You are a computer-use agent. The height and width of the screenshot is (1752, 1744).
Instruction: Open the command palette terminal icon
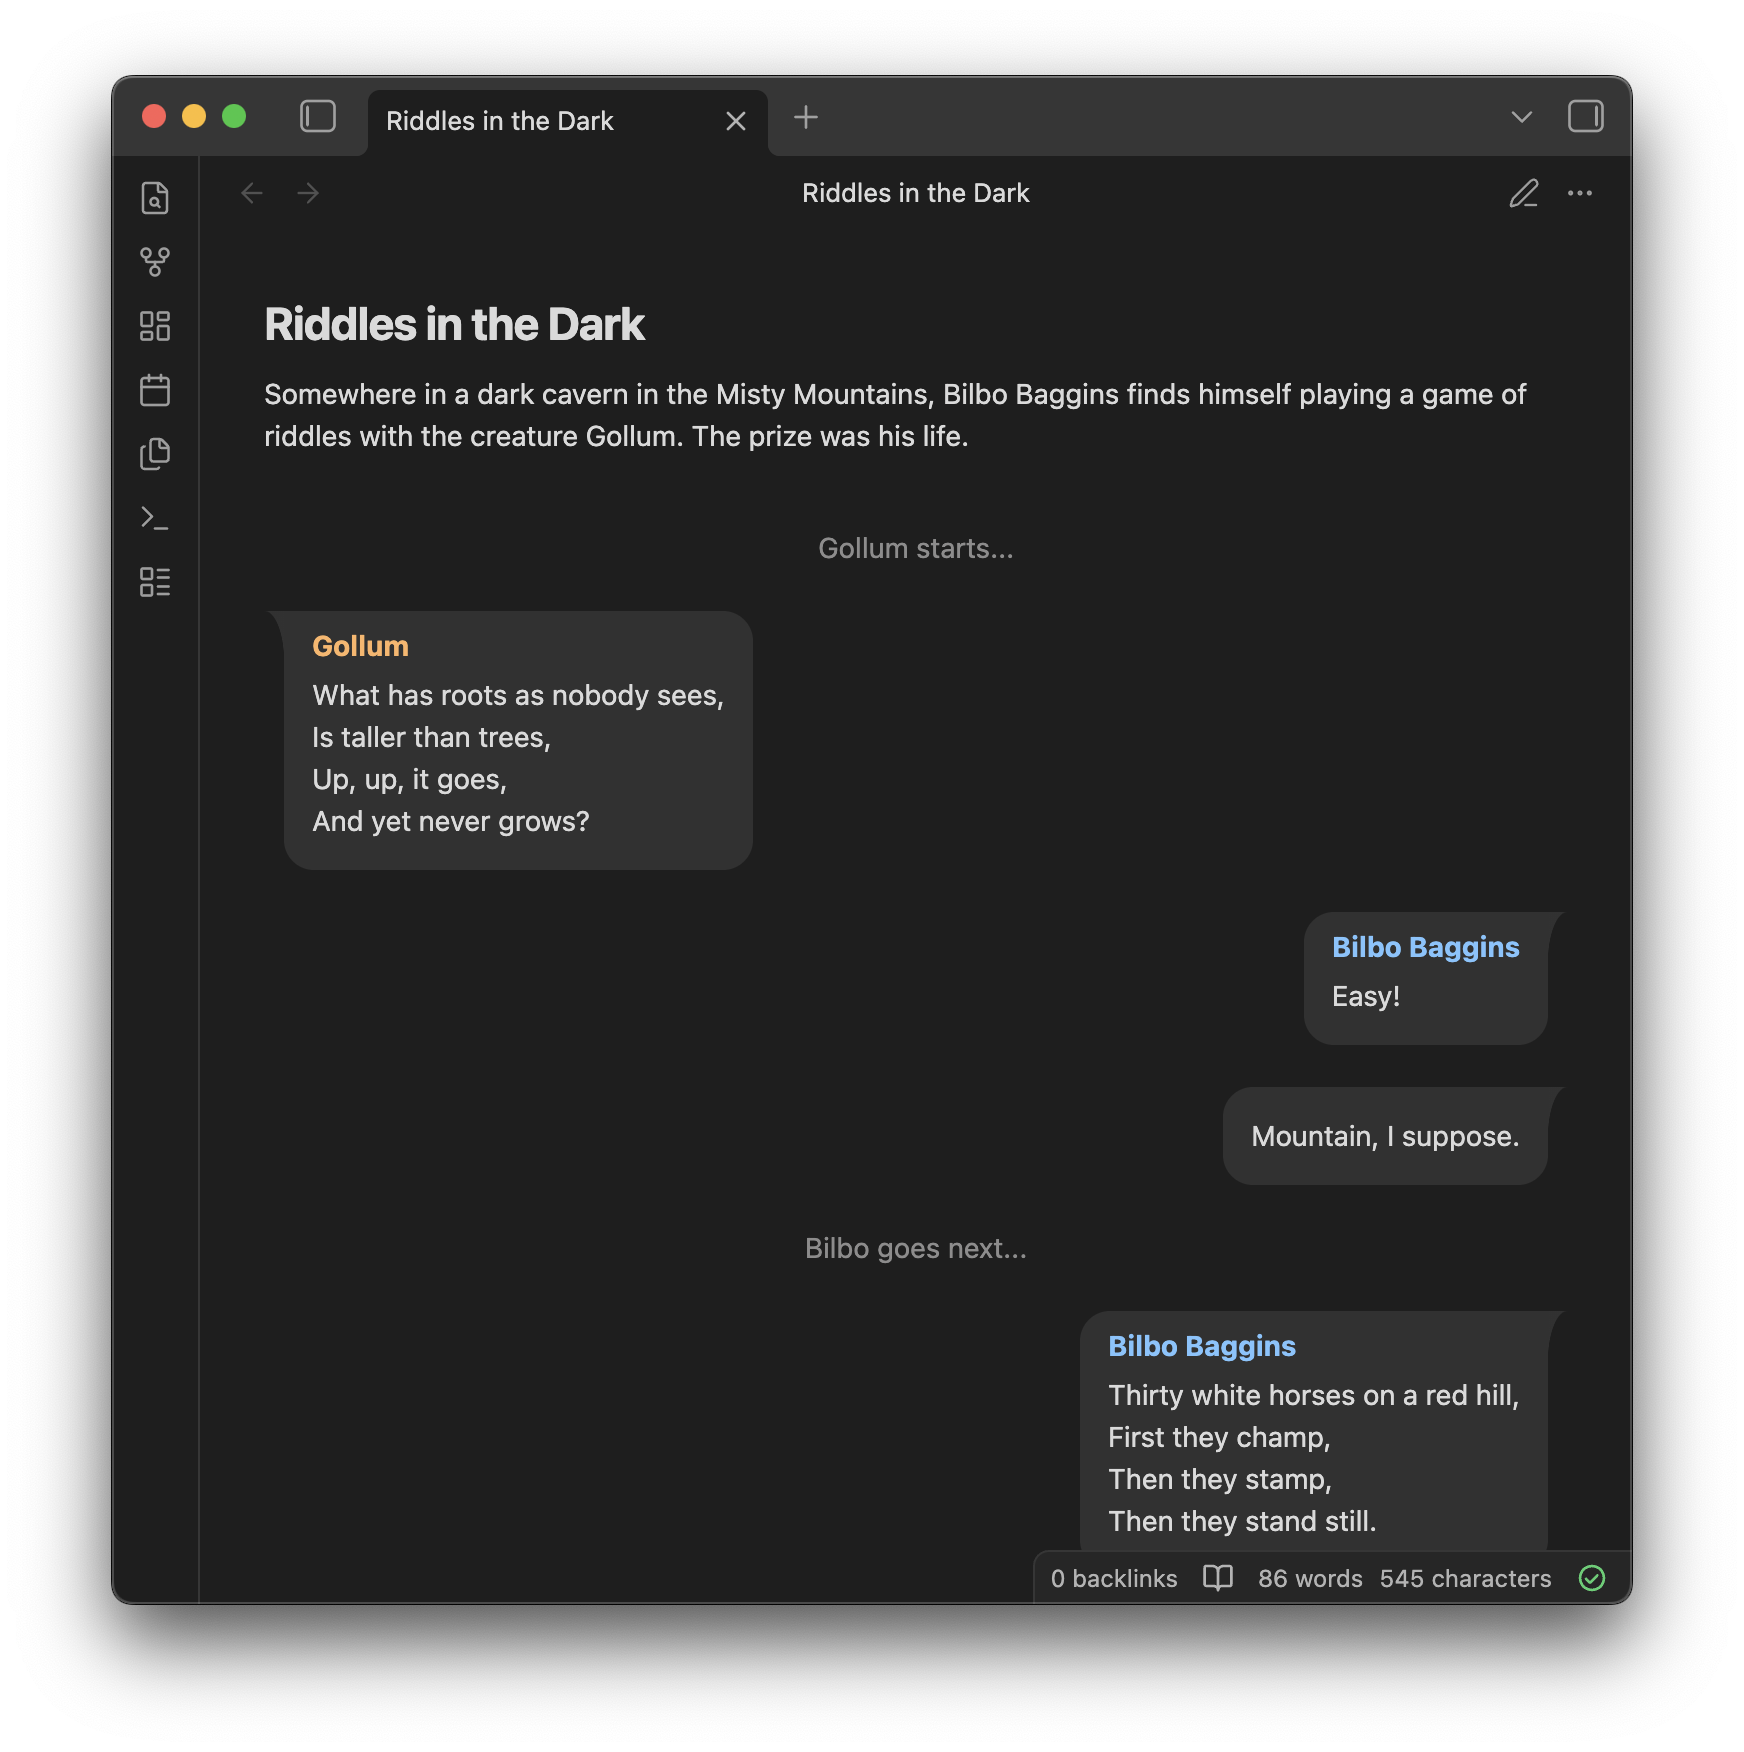pyautogui.click(x=155, y=518)
